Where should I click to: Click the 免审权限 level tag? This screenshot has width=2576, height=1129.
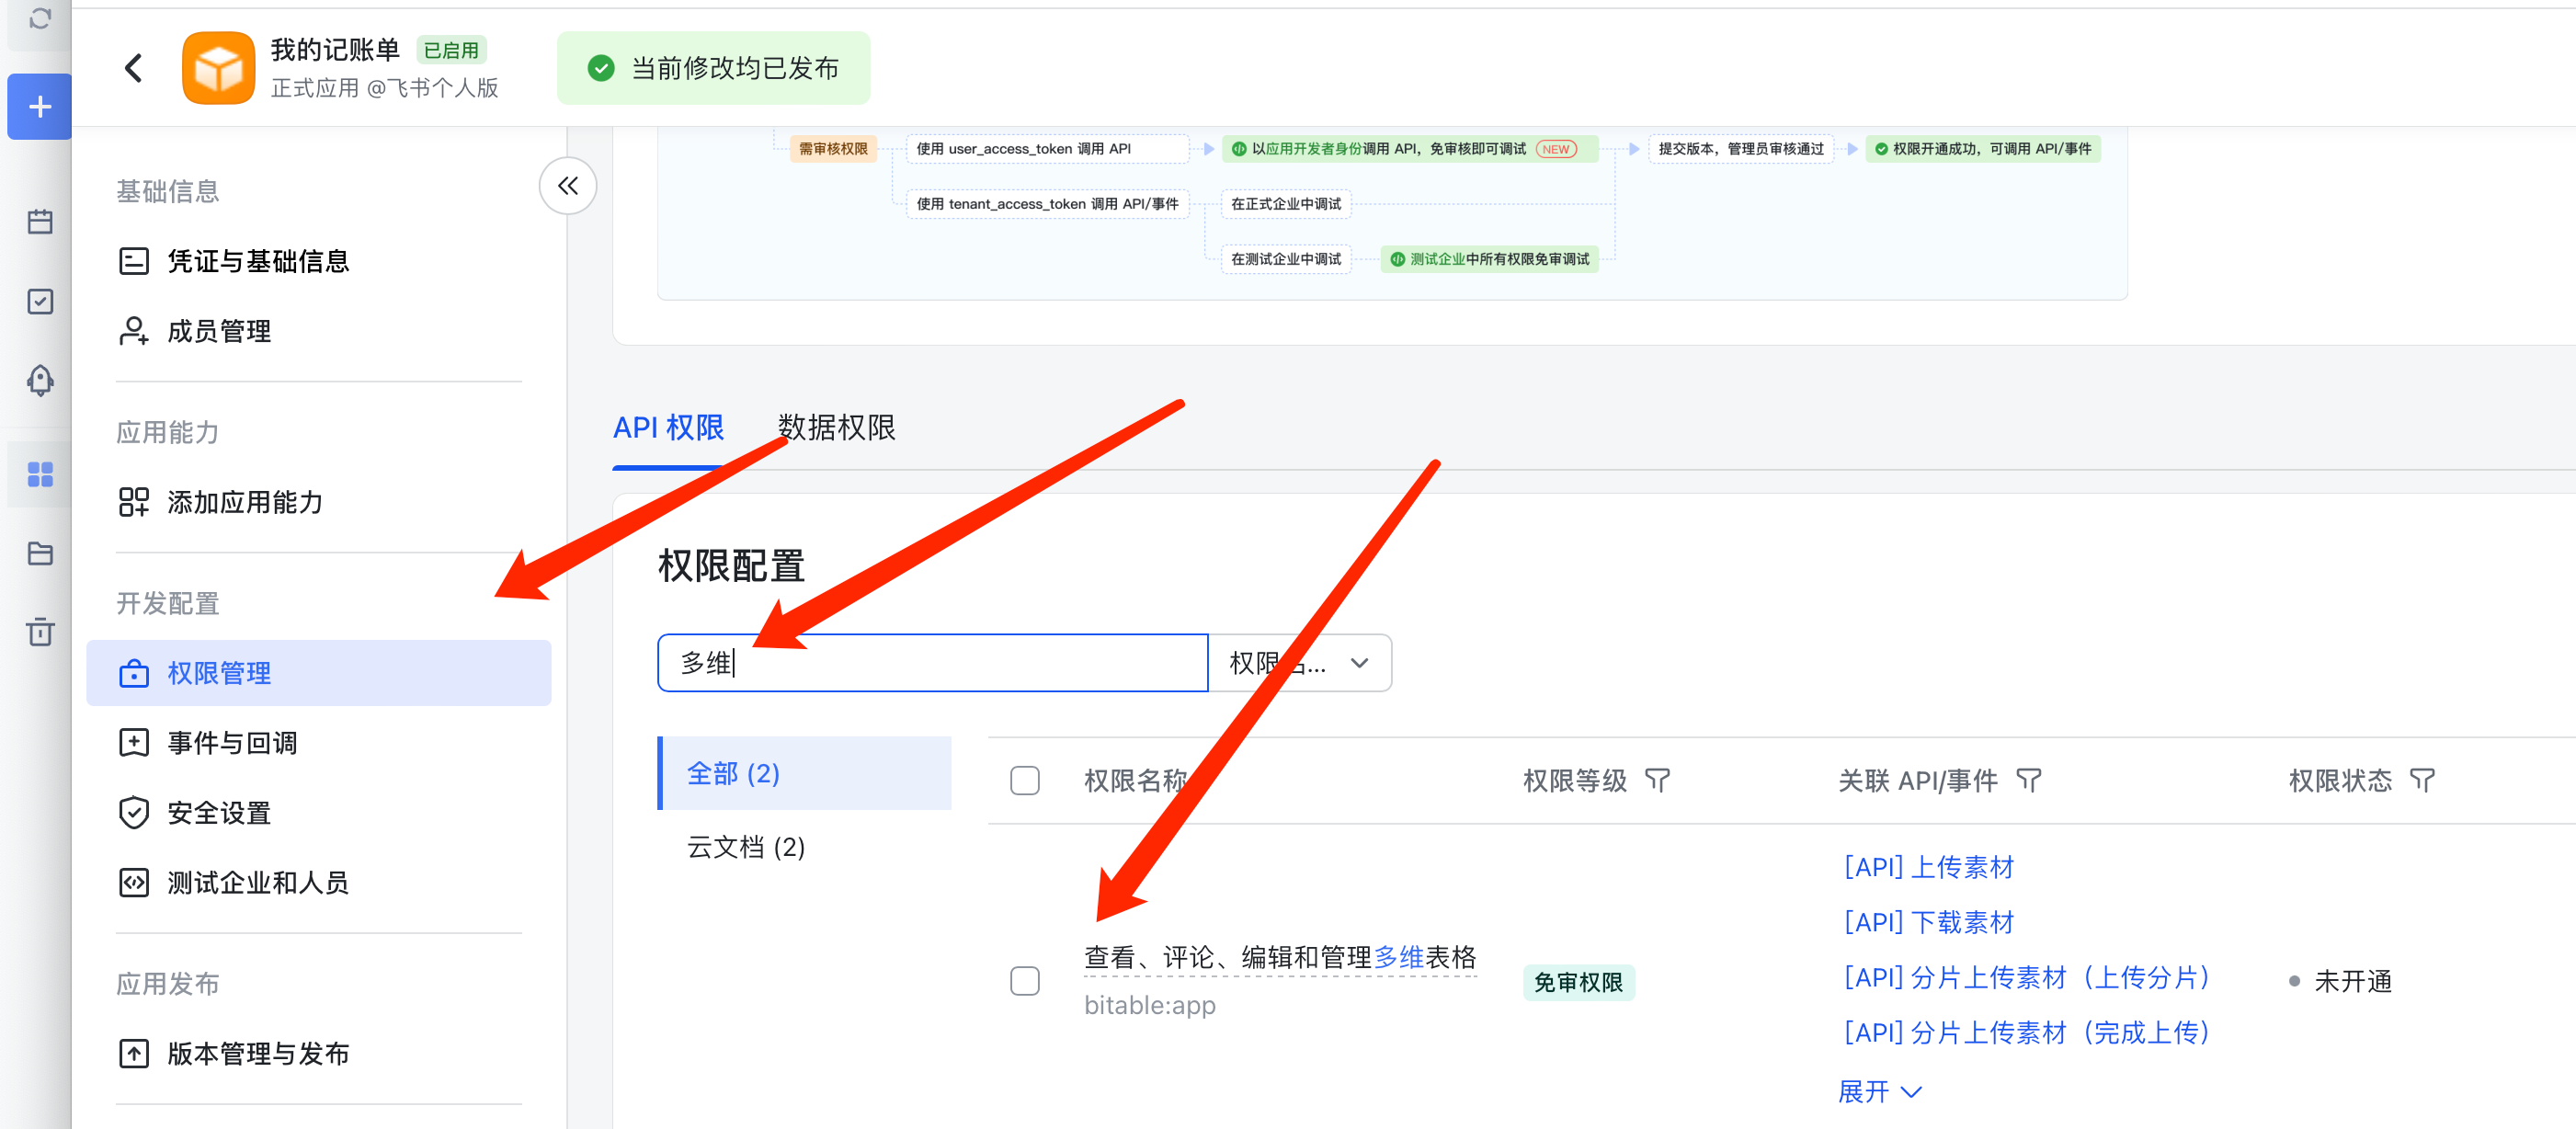coord(1578,982)
